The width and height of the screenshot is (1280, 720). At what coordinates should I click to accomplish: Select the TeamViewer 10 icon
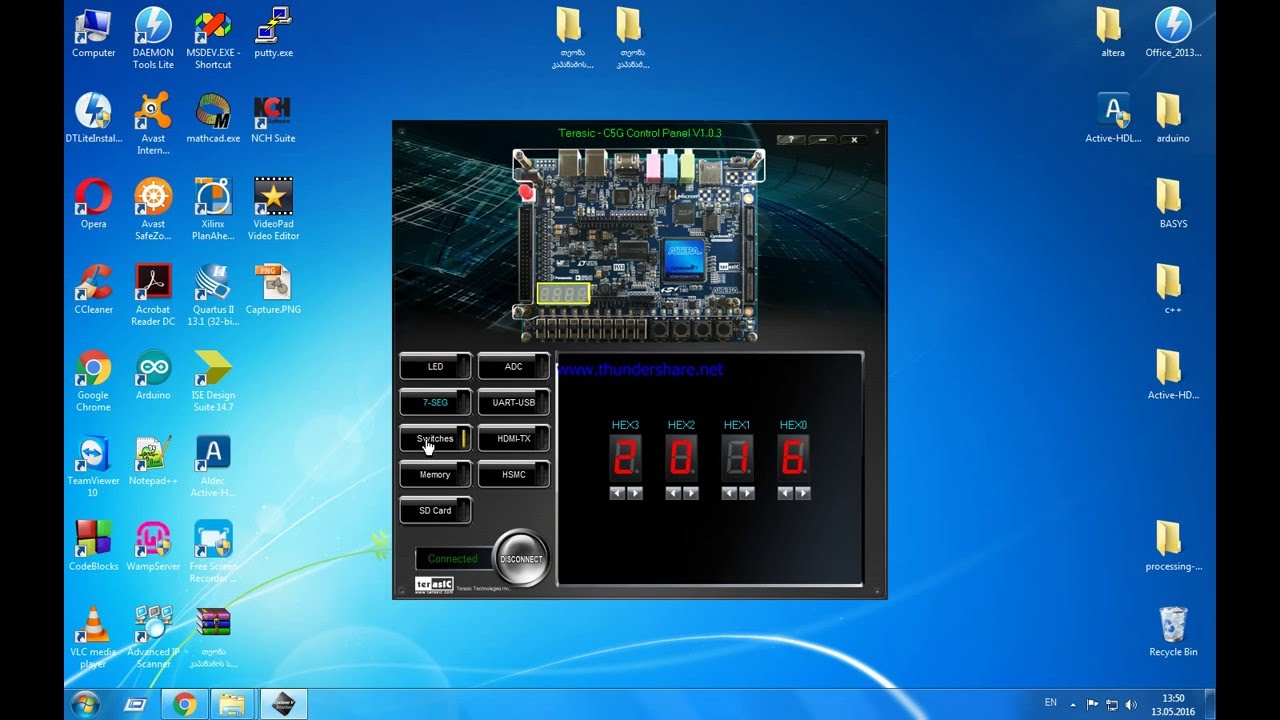point(93,467)
